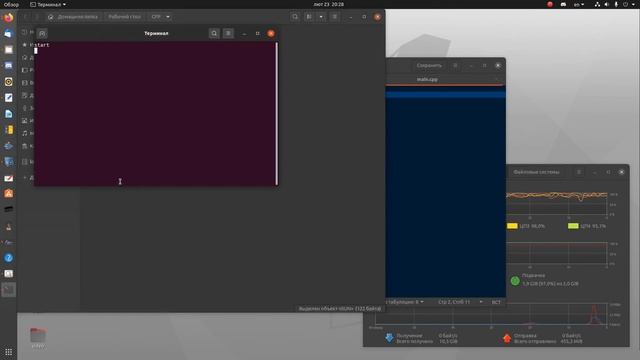Open view options dropdown arrow in file manager
Viewport: 640px width, 360px height.
(x=321, y=17)
